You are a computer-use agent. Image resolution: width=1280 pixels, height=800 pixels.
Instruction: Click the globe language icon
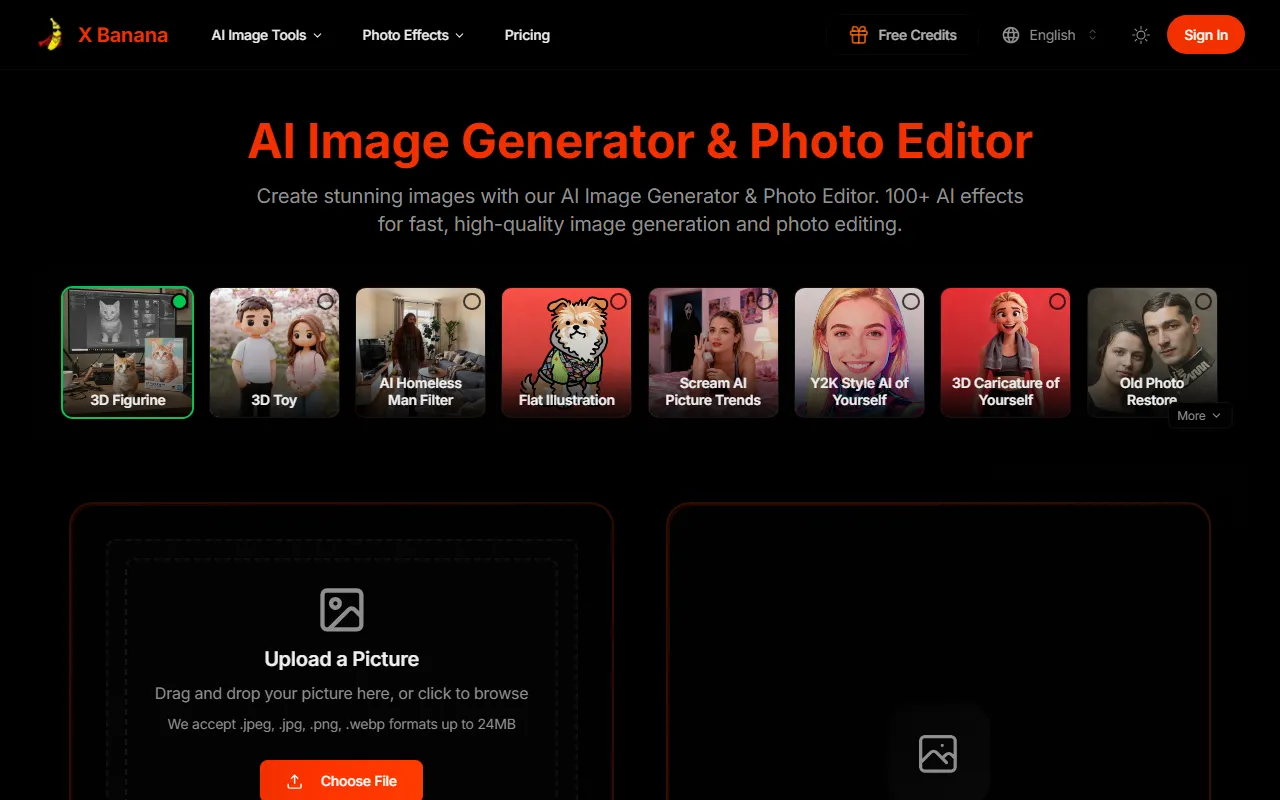click(1011, 35)
